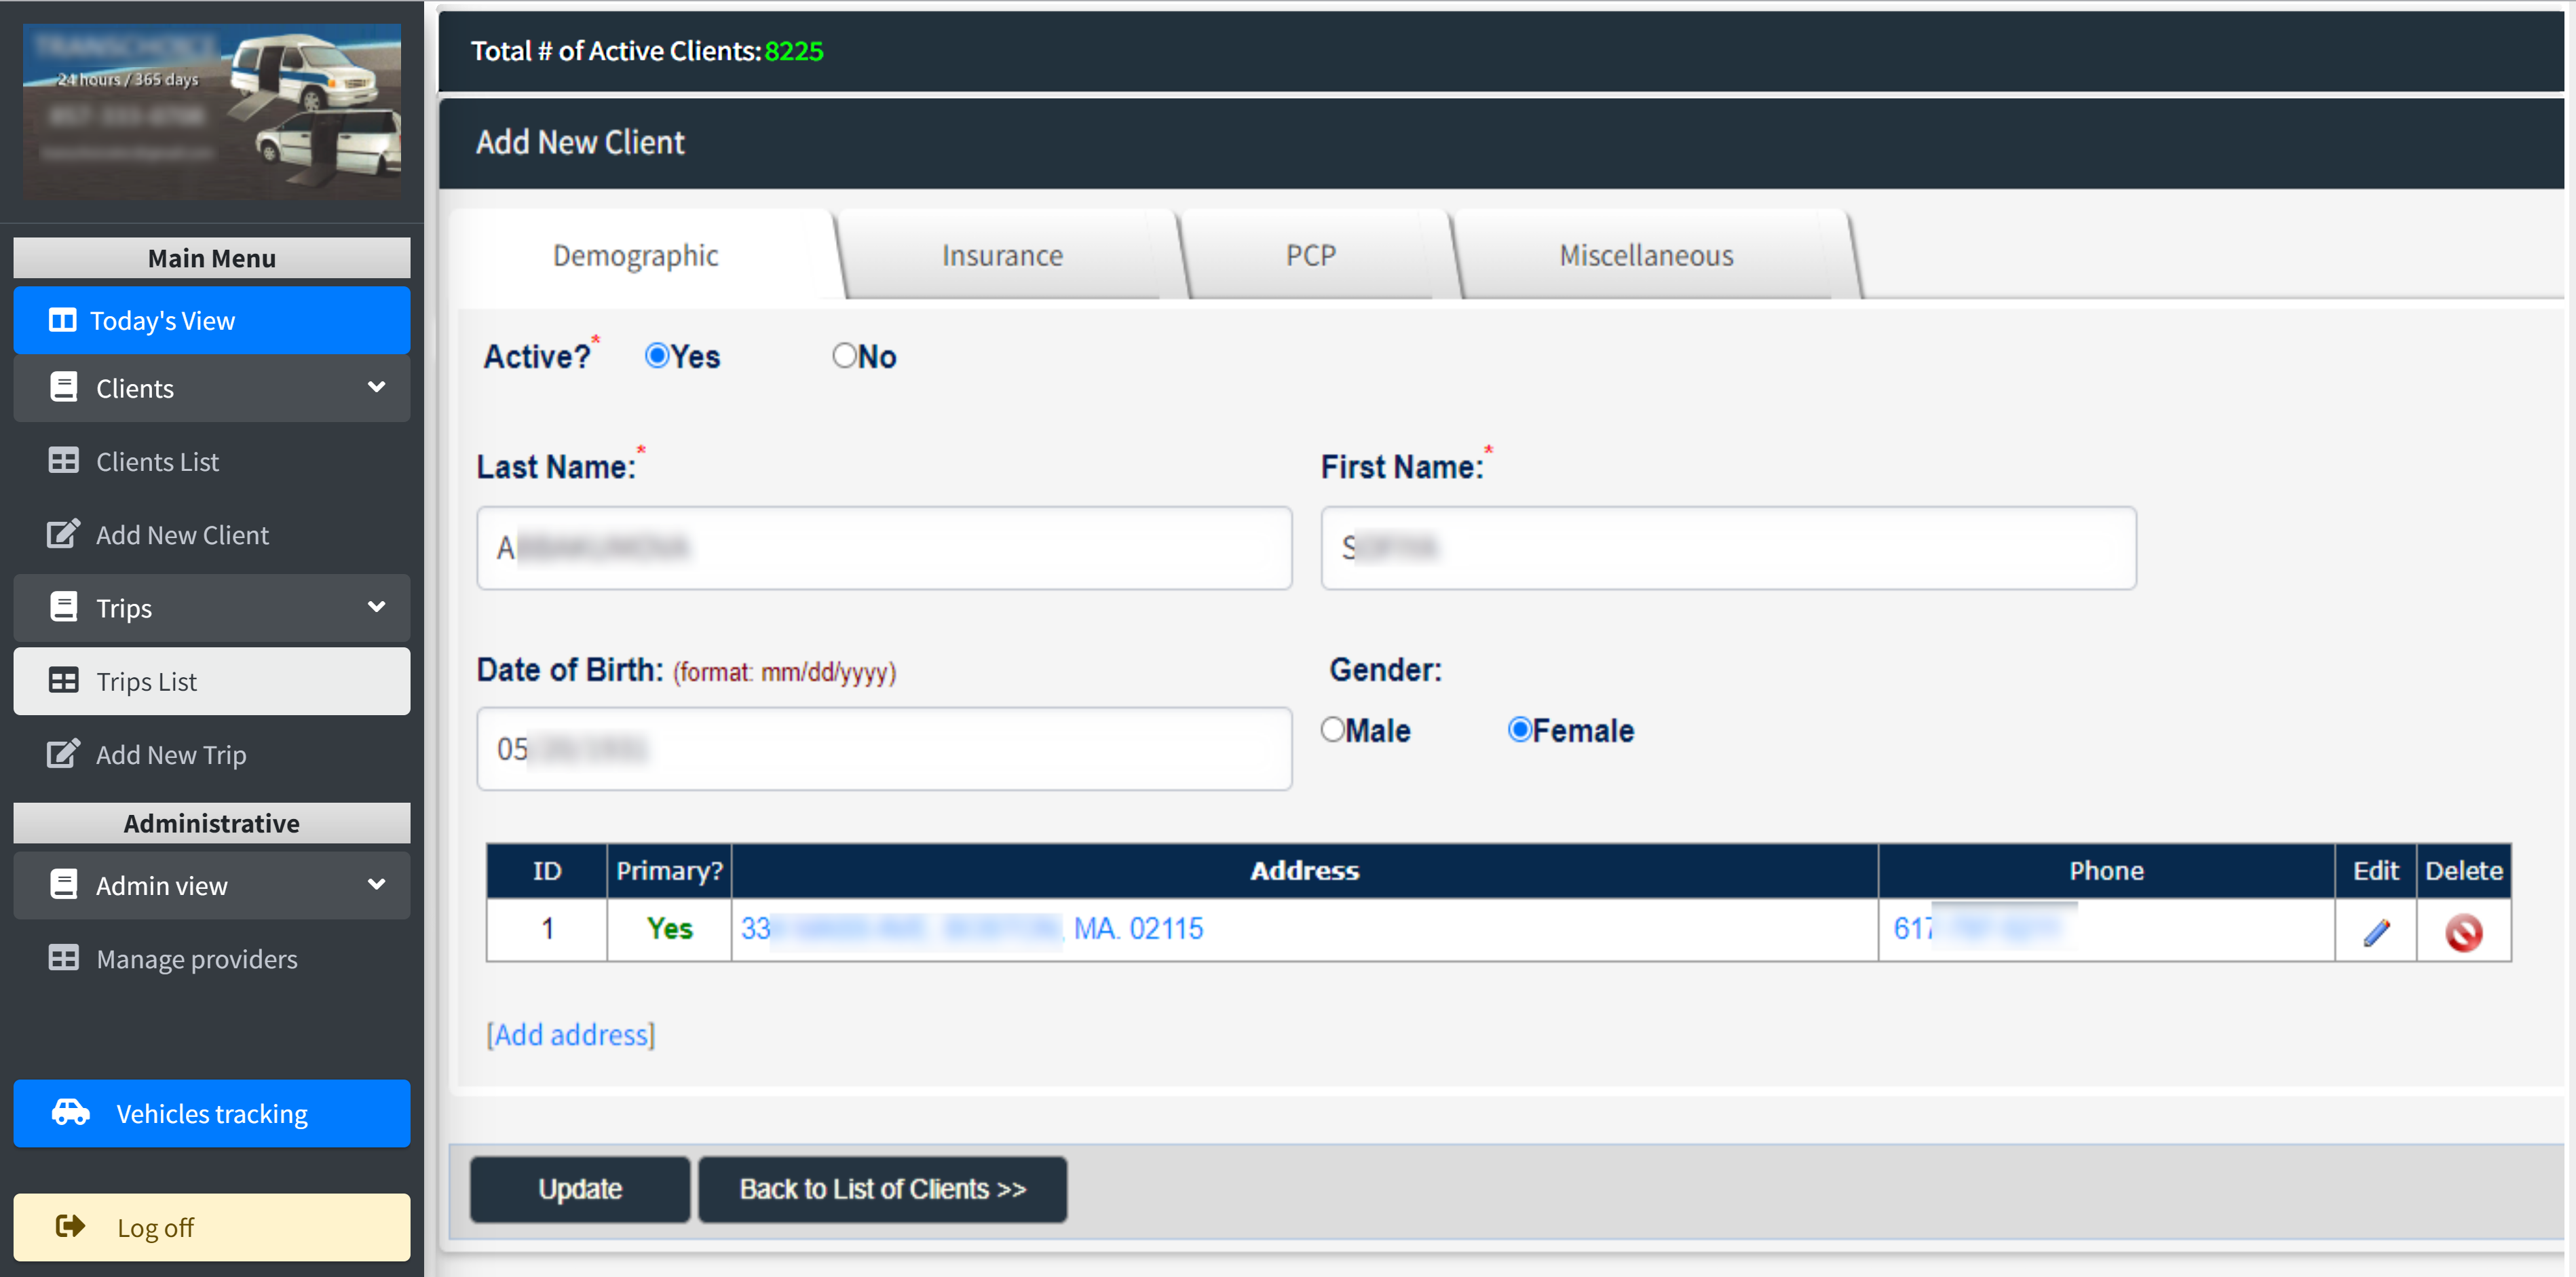Open the Miscellaneous tab
The width and height of the screenshot is (2576, 1277).
coord(1645,256)
